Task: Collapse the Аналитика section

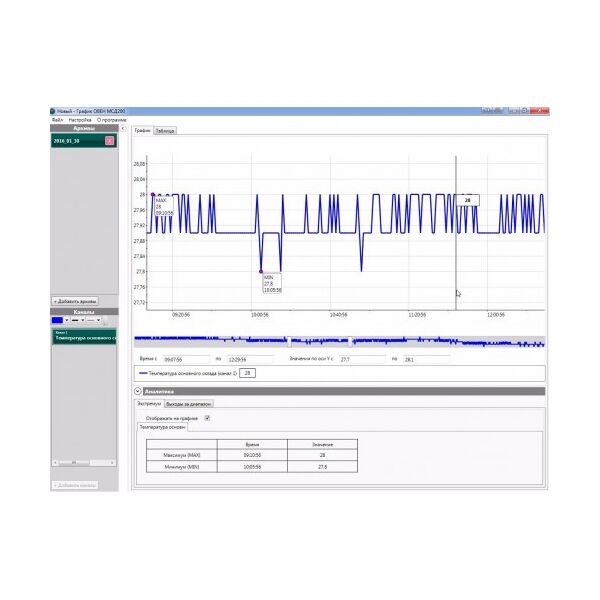Action: click(x=138, y=392)
